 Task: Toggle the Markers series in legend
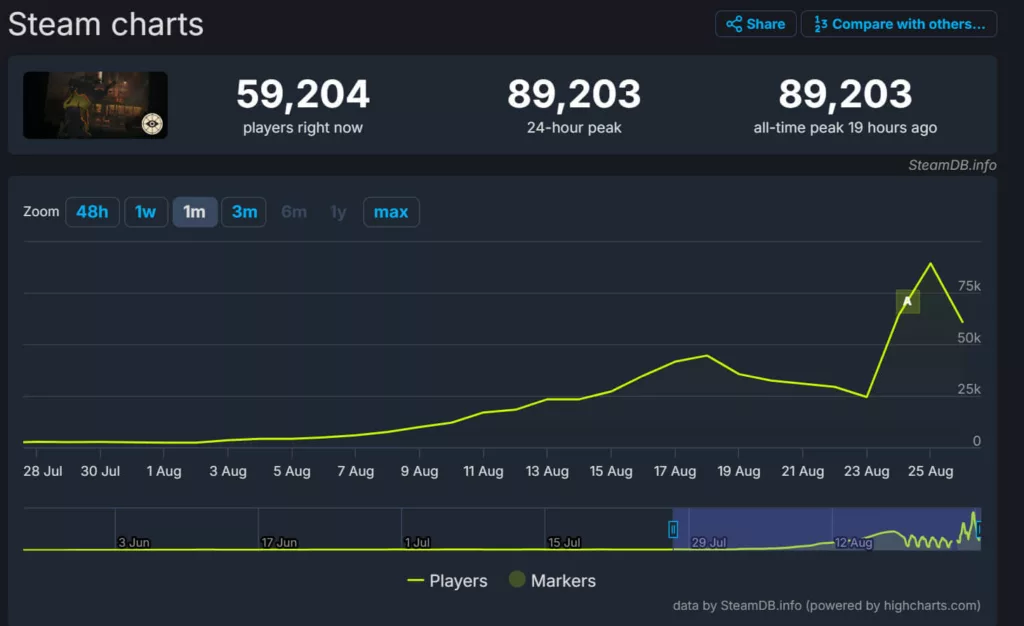pos(552,580)
